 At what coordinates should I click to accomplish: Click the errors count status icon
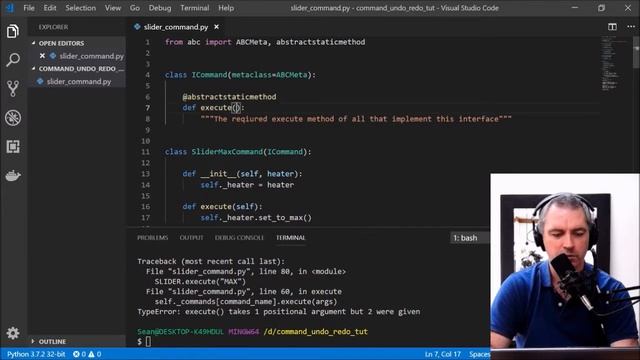(79, 354)
